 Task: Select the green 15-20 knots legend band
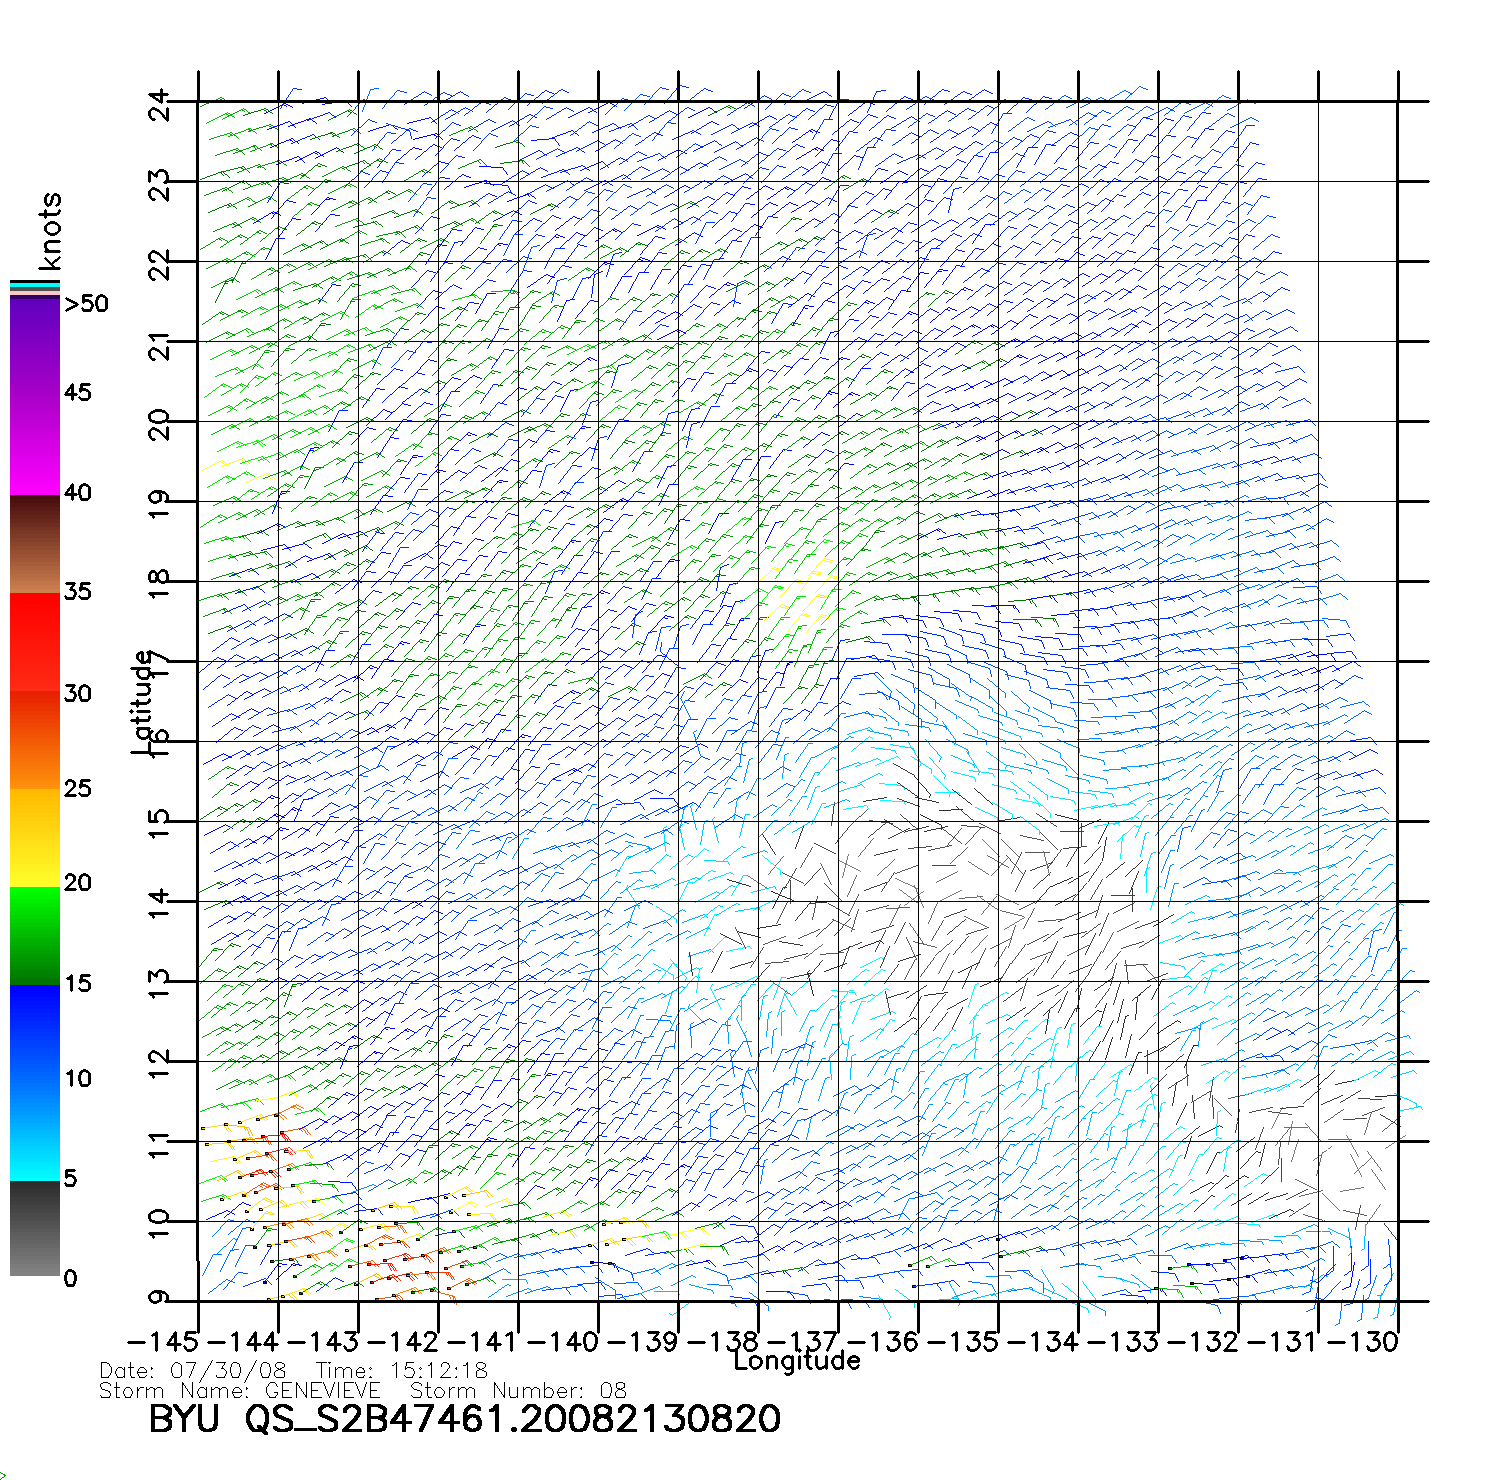click(x=35, y=935)
